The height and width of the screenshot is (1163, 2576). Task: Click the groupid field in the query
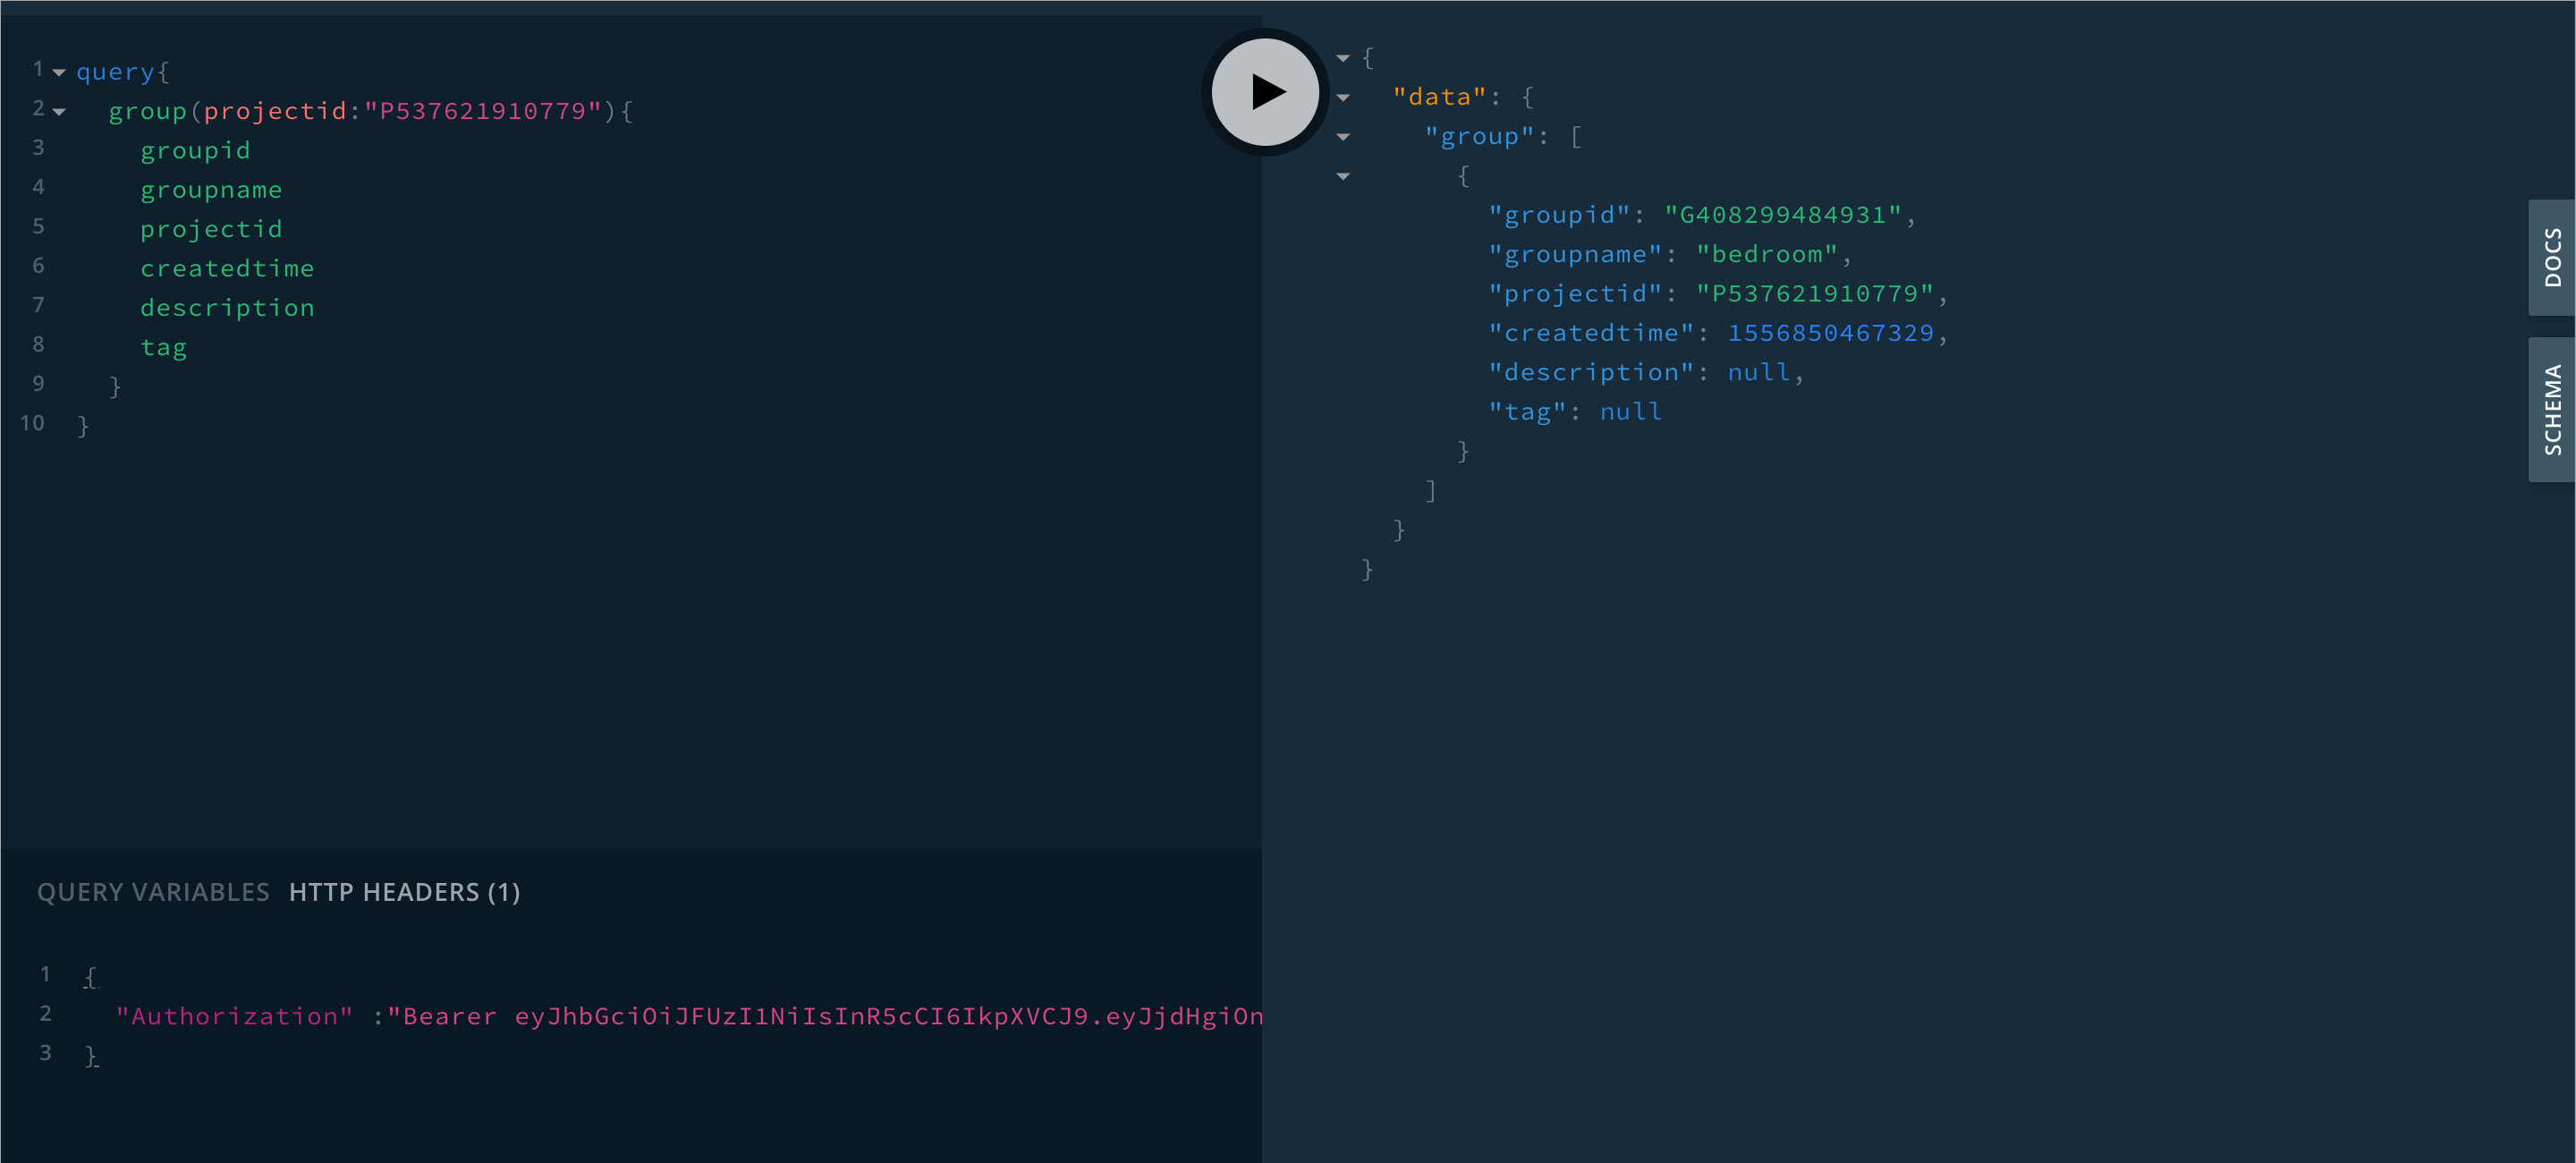click(195, 151)
